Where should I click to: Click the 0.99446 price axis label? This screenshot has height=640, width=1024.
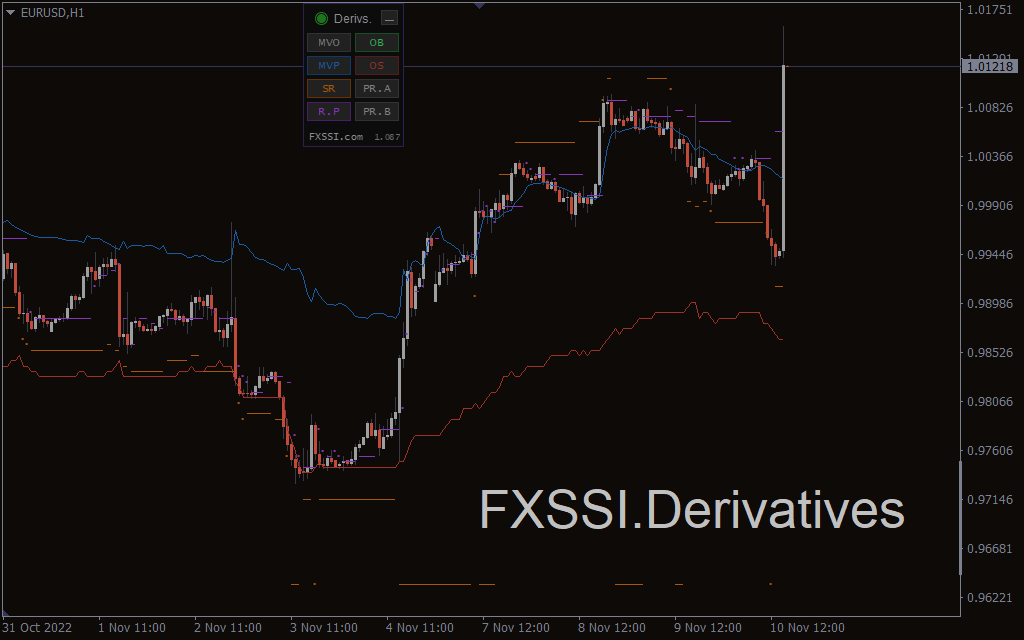tap(990, 254)
